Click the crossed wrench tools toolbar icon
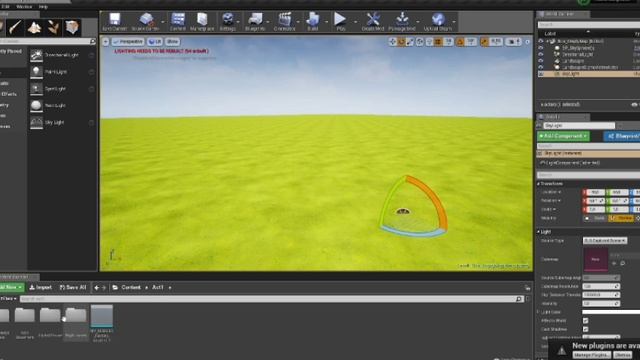Screen dimensions: 640x360 [373, 22]
